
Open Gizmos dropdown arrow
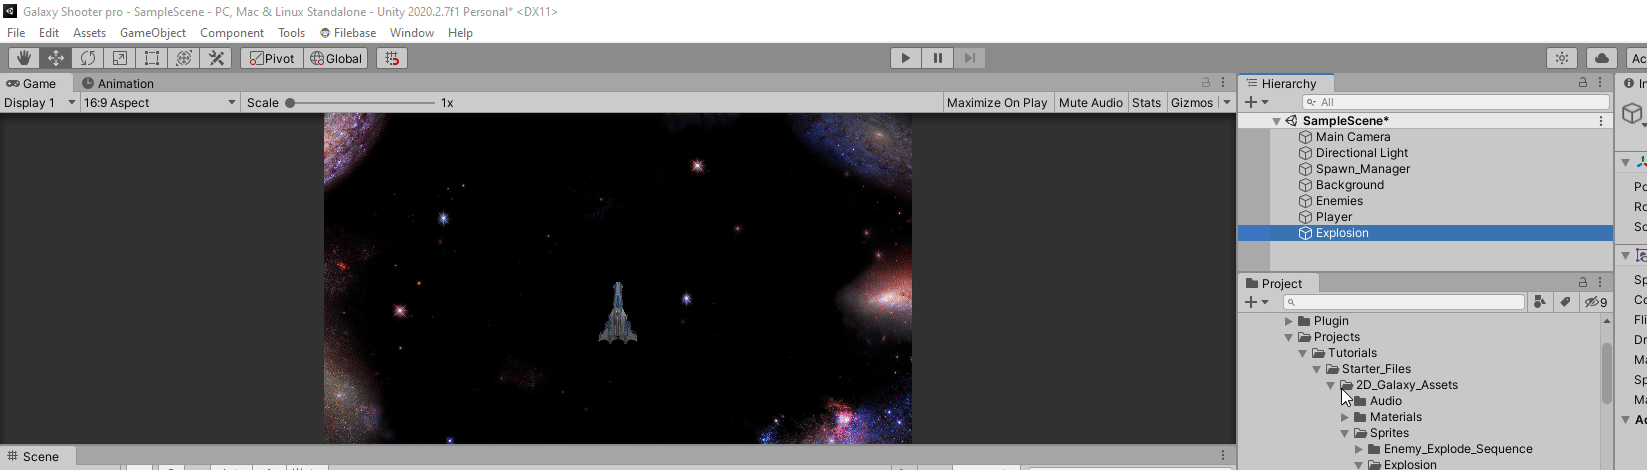[x=1227, y=102]
